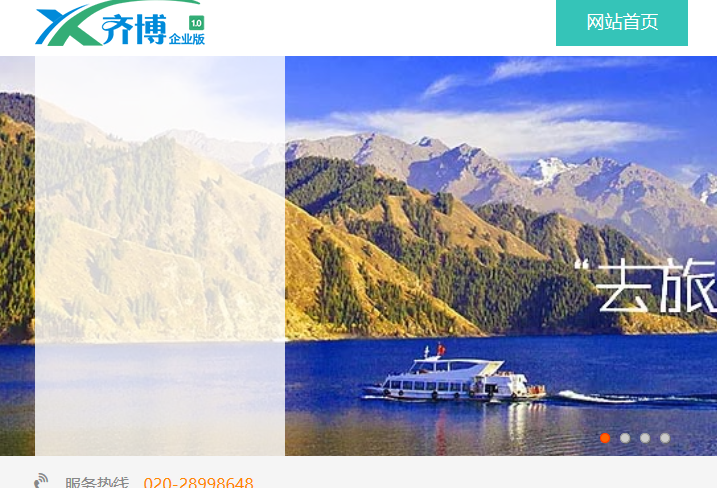Click the service hotline phone icon

tap(41, 481)
